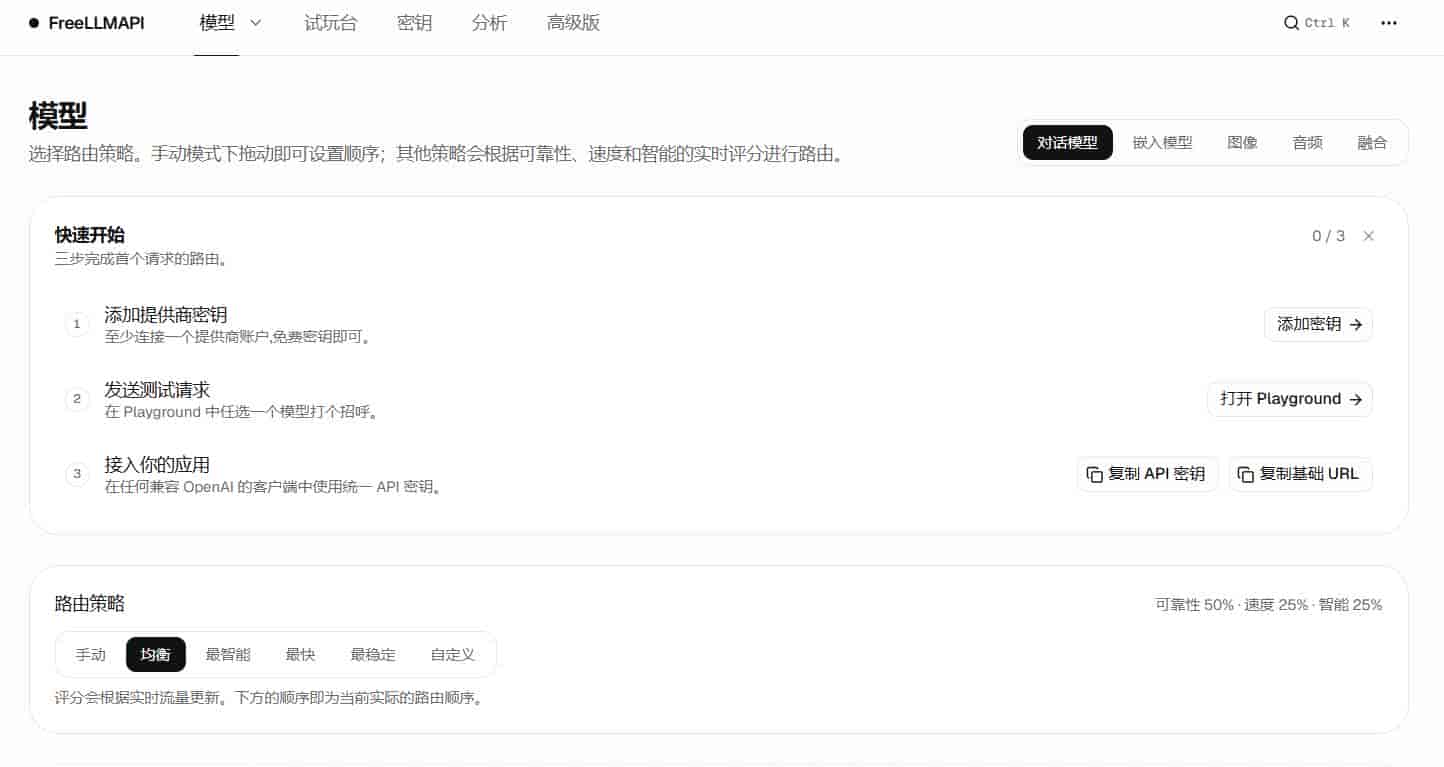Click the arrow in 打开 Playground button

[x=1355, y=399]
